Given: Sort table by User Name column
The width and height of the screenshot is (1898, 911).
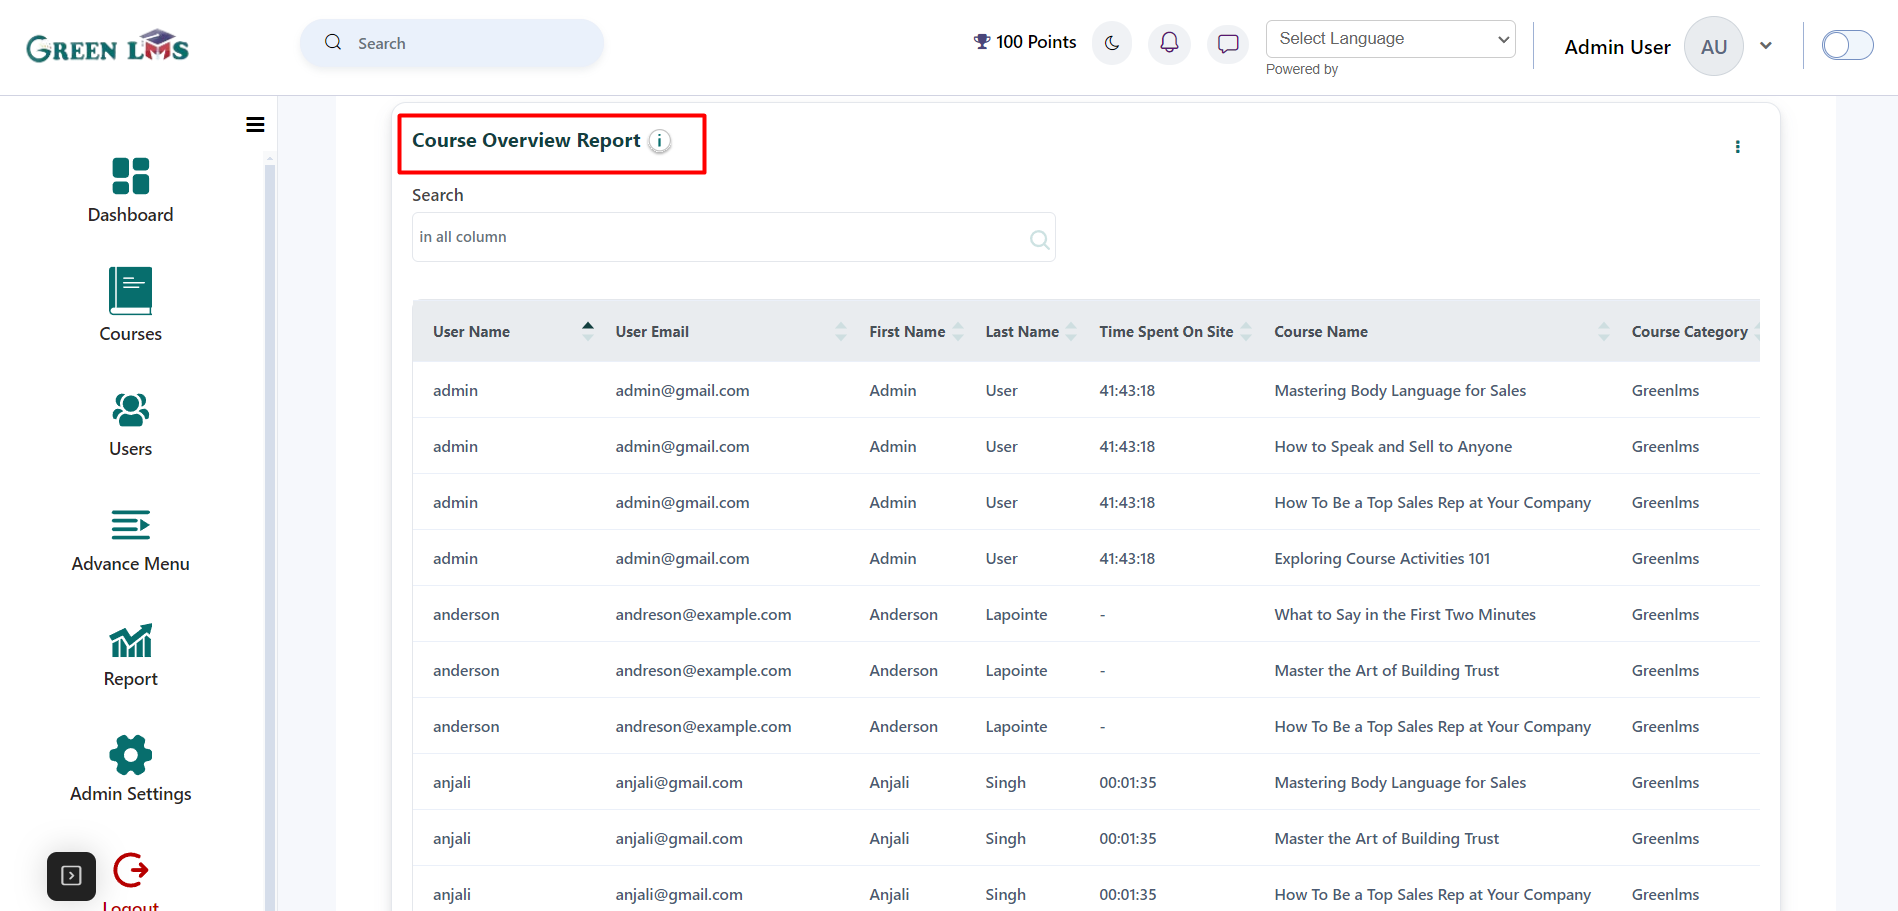Looking at the screenshot, I should [x=588, y=331].
